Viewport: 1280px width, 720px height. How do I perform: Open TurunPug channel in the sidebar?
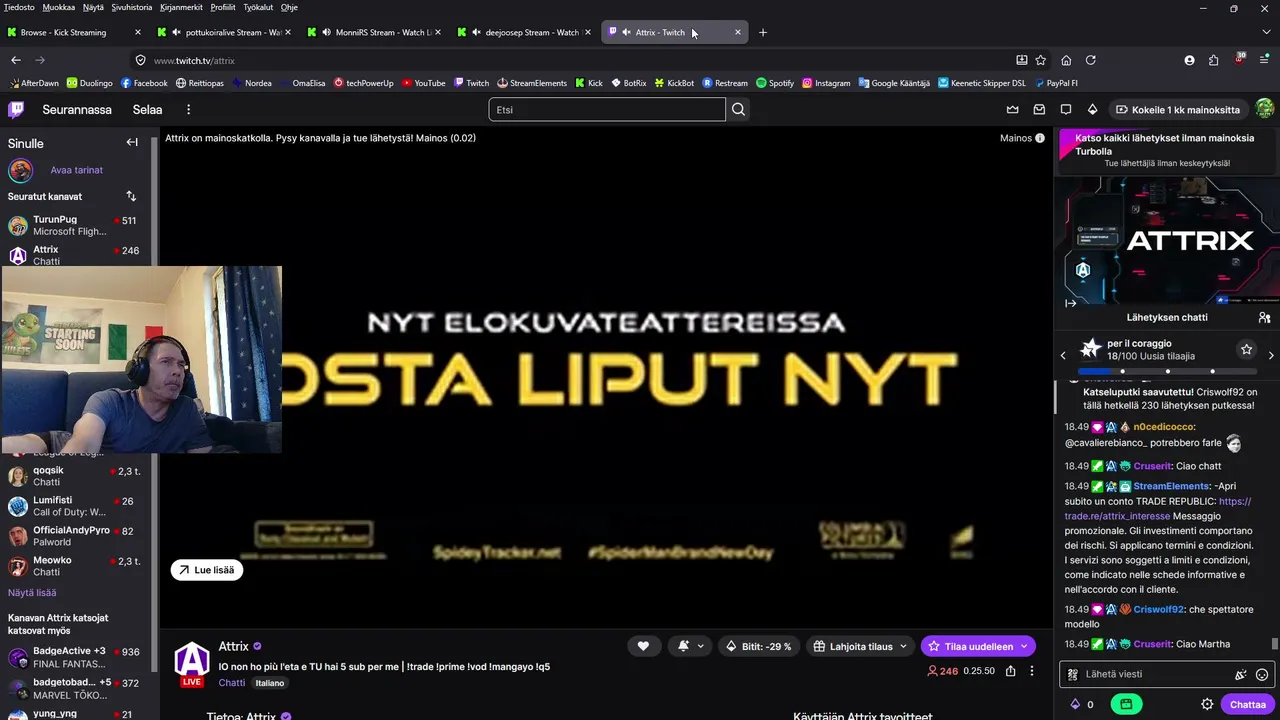73,225
